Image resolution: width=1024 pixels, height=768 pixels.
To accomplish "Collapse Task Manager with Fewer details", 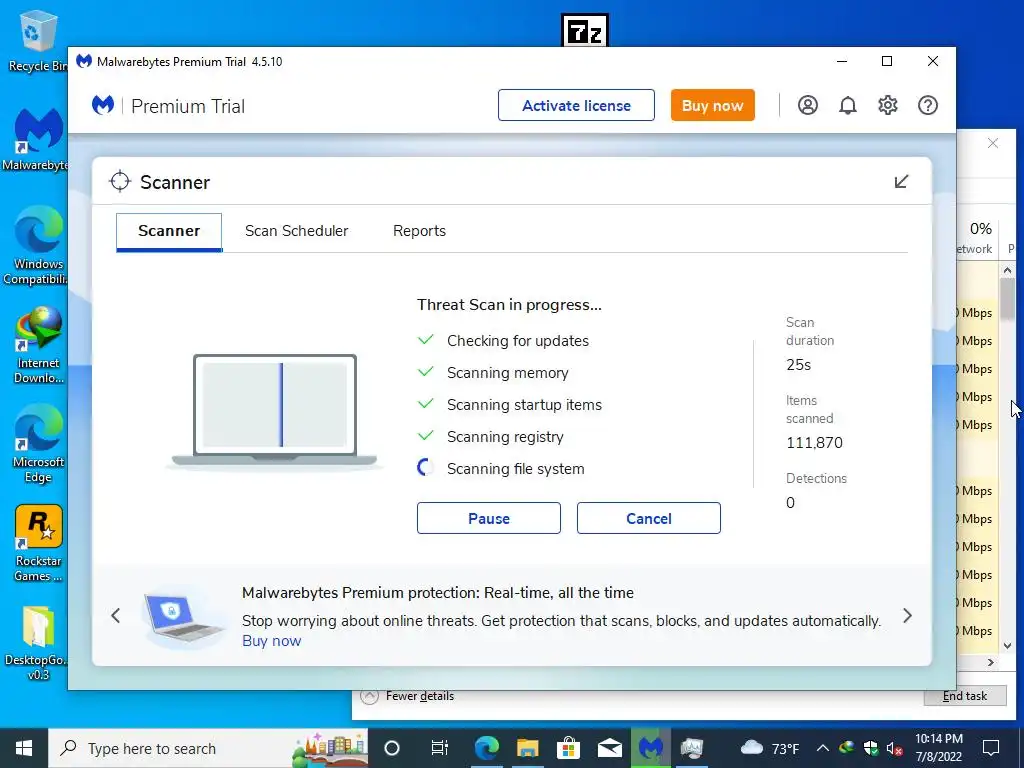I will tap(407, 696).
